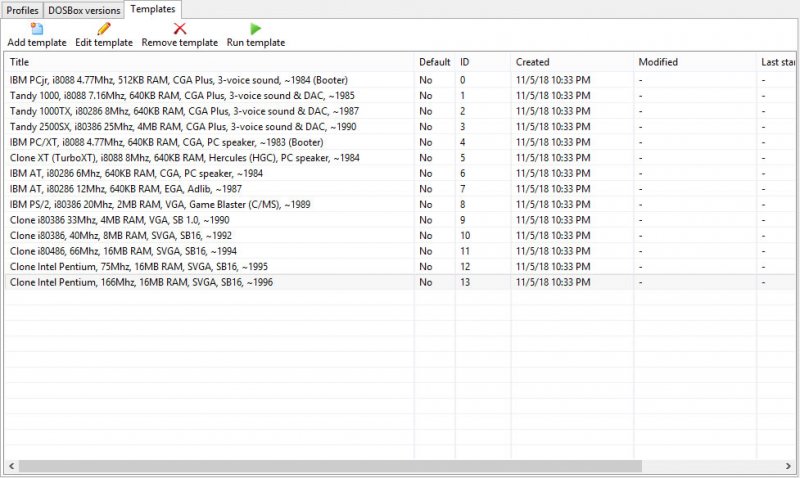800x478 pixels.
Task: Sort by the Default column header
Action: [x=435, y=62]
